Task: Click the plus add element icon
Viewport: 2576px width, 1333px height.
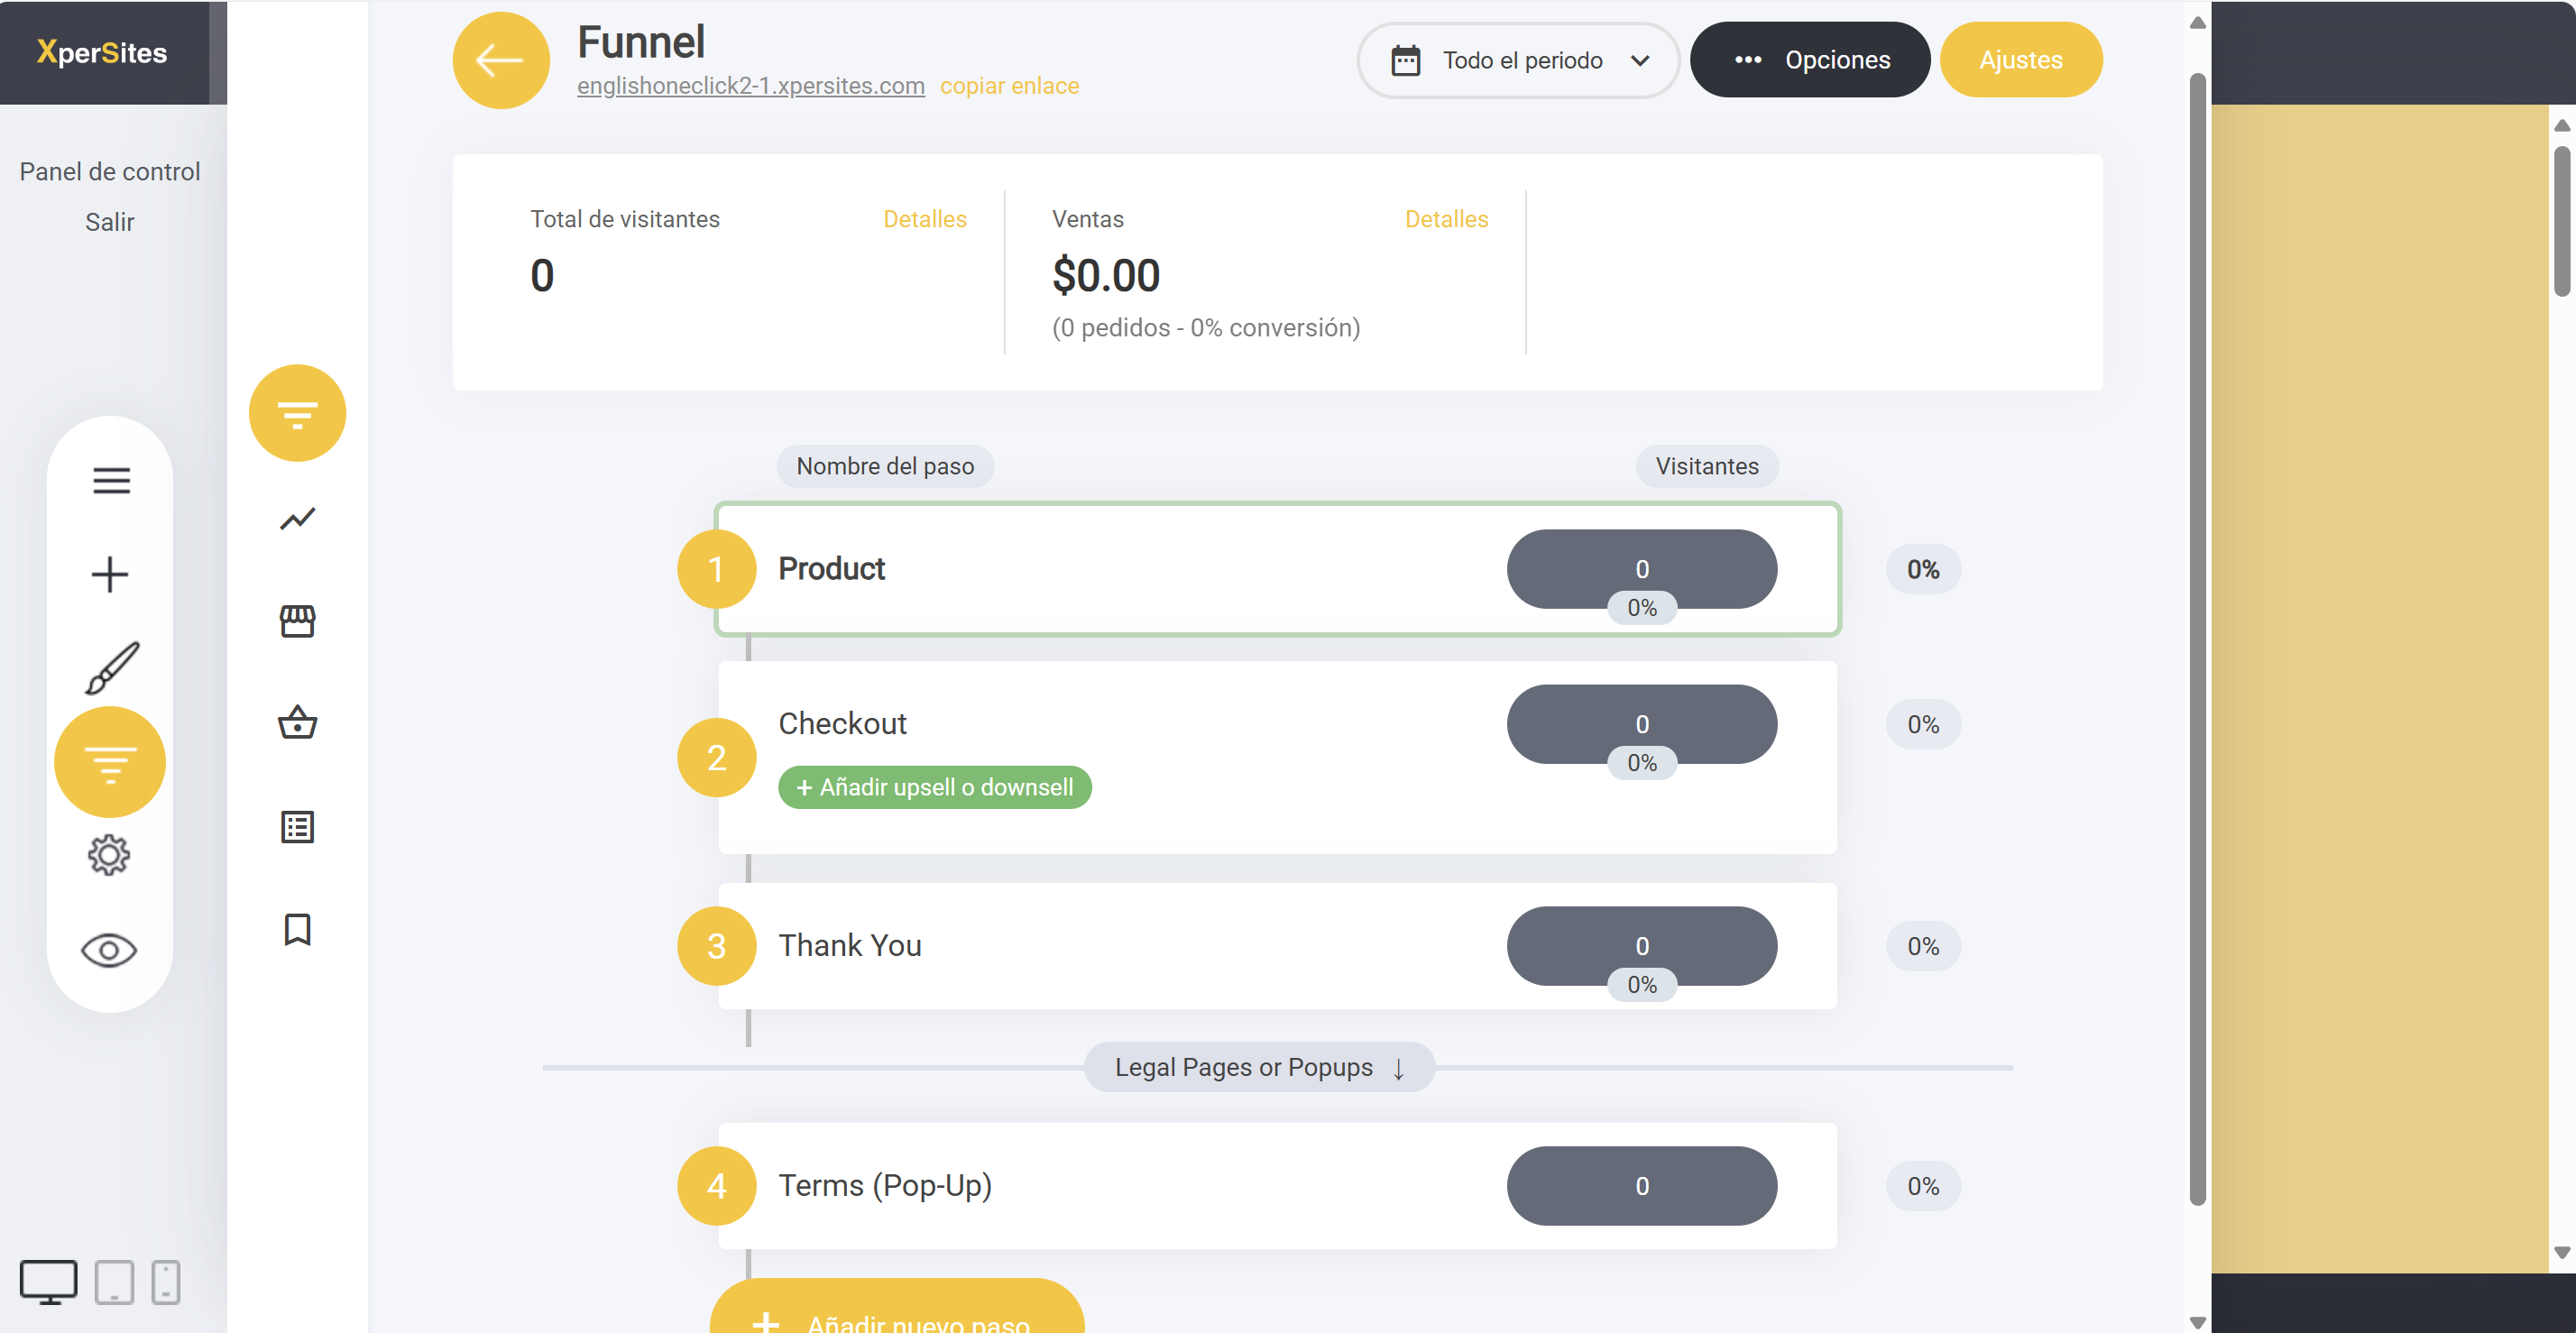Action: [x=110, y=574]
